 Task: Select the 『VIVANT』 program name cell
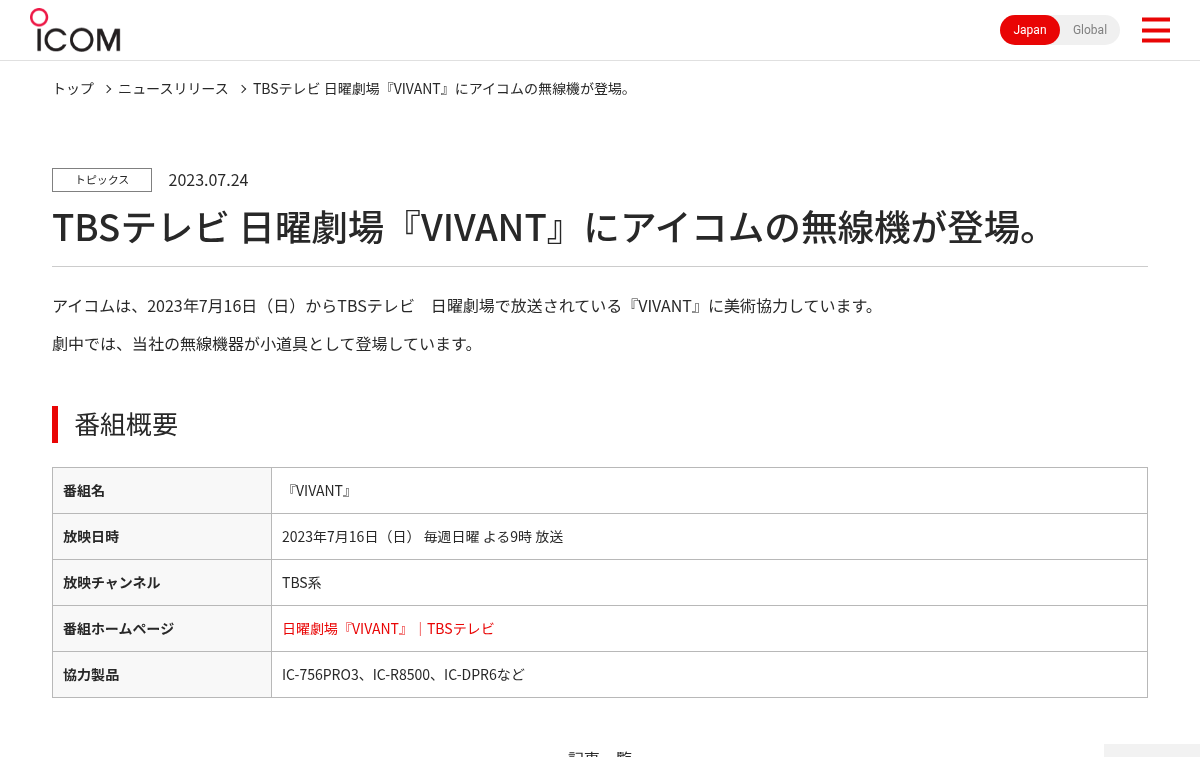(x=709, y=491)
